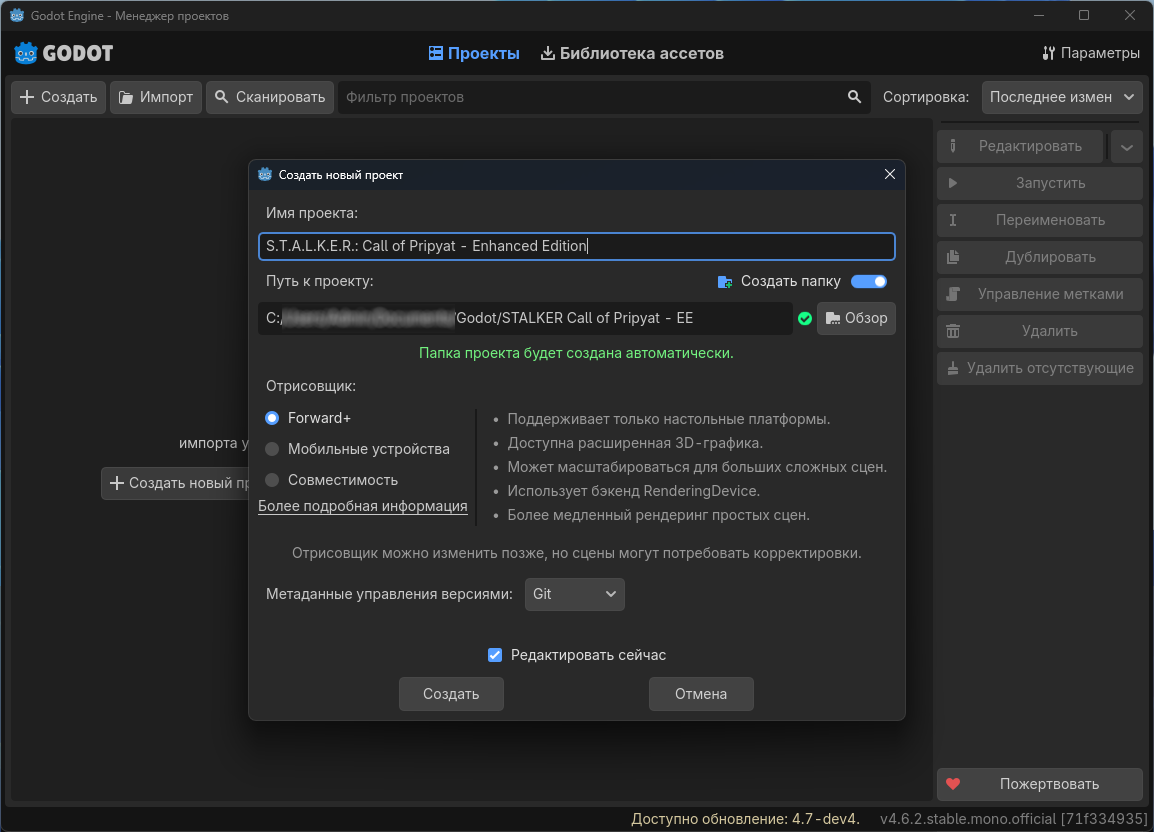The height and width of the screenshot is (832, 1154).
Task: Click the Обзор browse button
Action: click(x=857, y=318)
